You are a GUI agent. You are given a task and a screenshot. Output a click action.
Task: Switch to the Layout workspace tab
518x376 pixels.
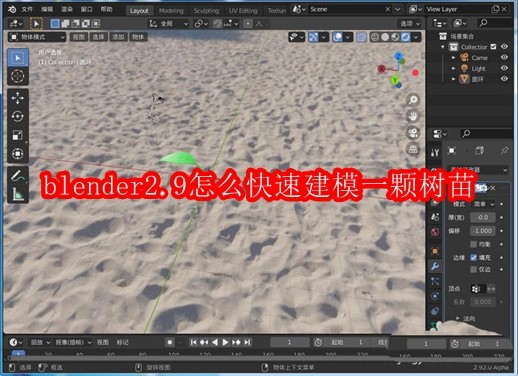tap(139, 11)
